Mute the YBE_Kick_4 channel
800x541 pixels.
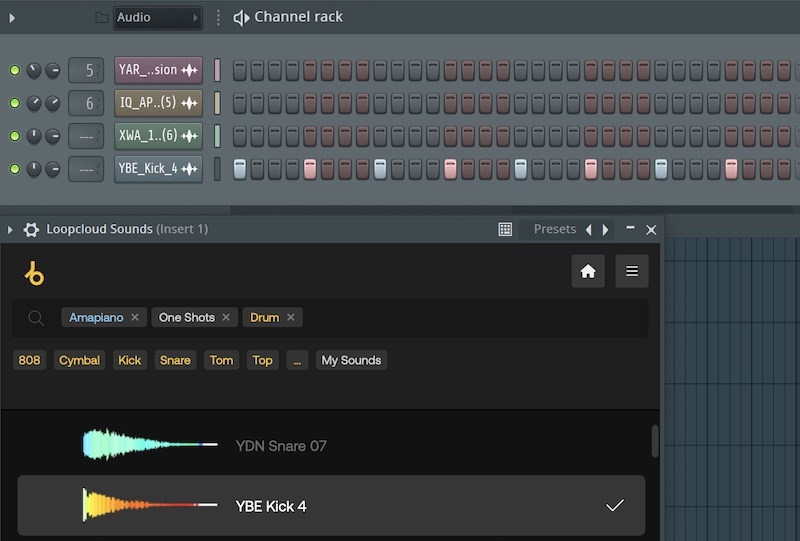[15, 169]
